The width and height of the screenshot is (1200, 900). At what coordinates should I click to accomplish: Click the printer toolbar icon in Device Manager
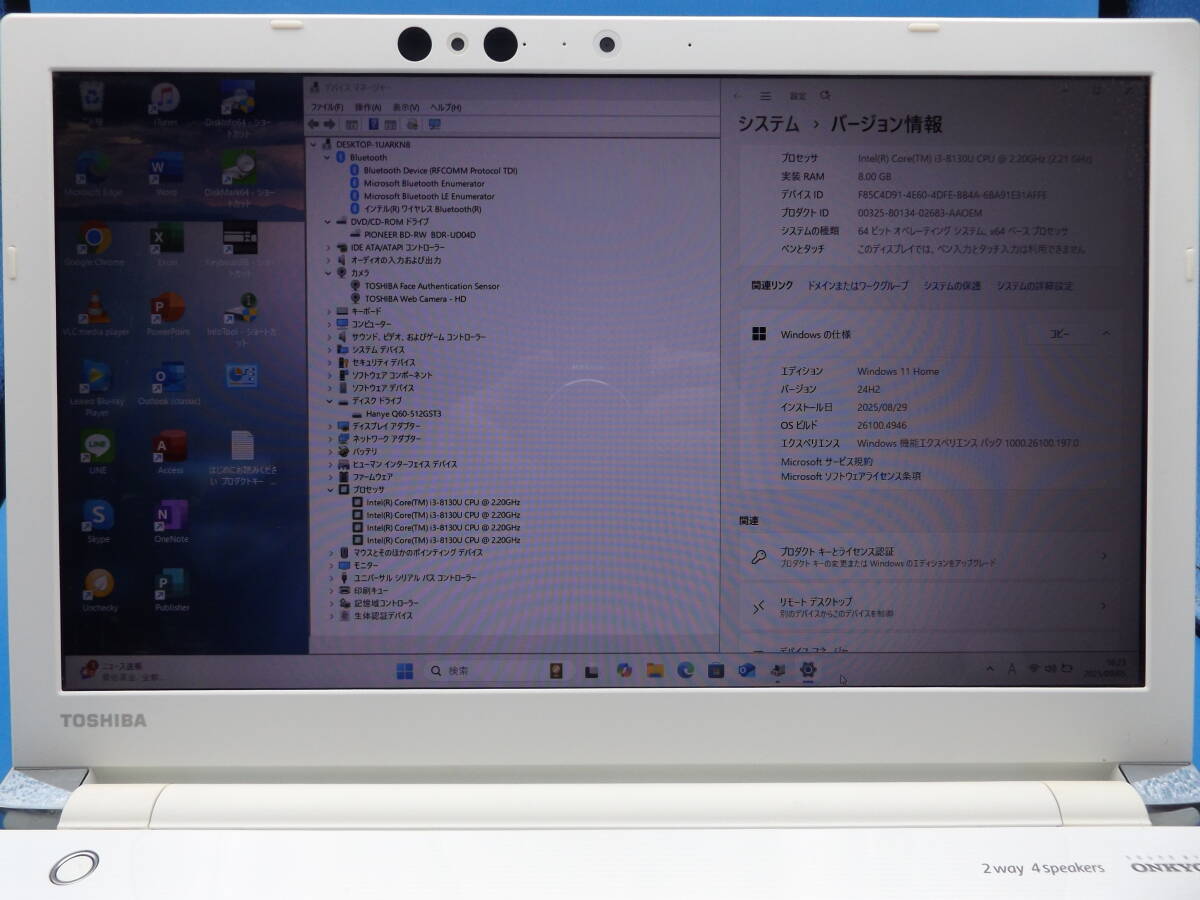coord(412,124)
